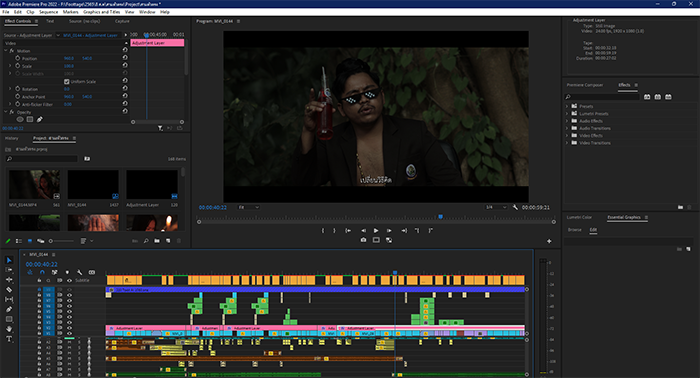Create 4-point polygon mask under Opacity
The width and height of the screenshot is (700, 378).
(30, 119)
